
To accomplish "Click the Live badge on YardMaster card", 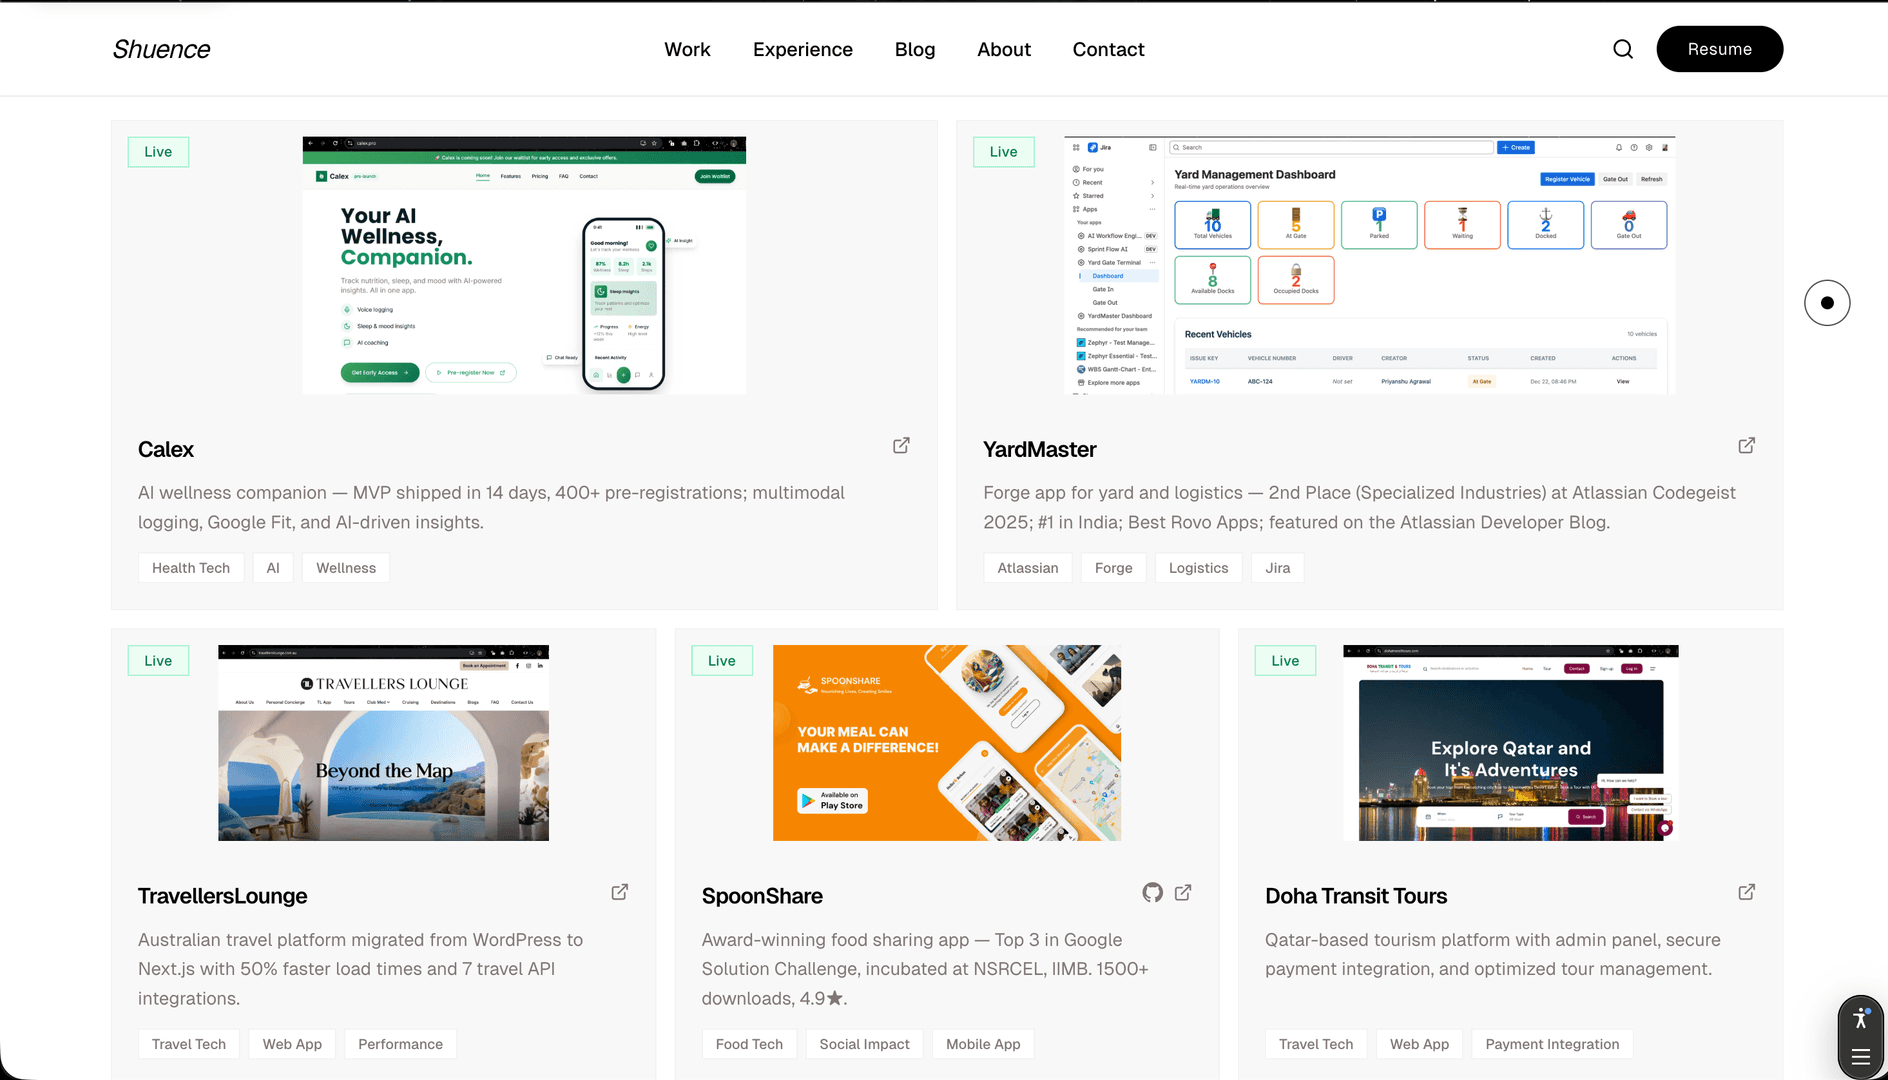I will [1003, 152].
